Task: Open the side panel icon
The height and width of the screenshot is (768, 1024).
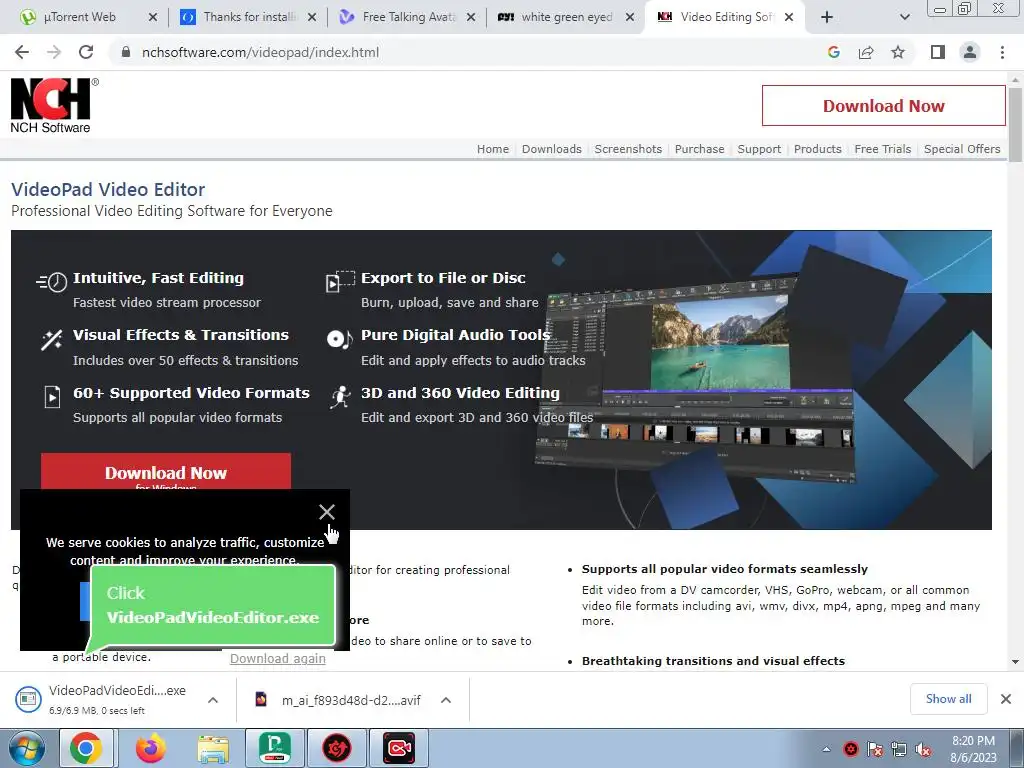Action: (938, 52)
